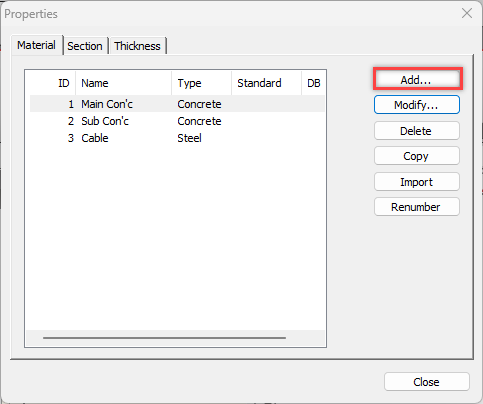Switch to the Section tab
The height and width of the screenshot is (404, 483).
tap(85, 46)
